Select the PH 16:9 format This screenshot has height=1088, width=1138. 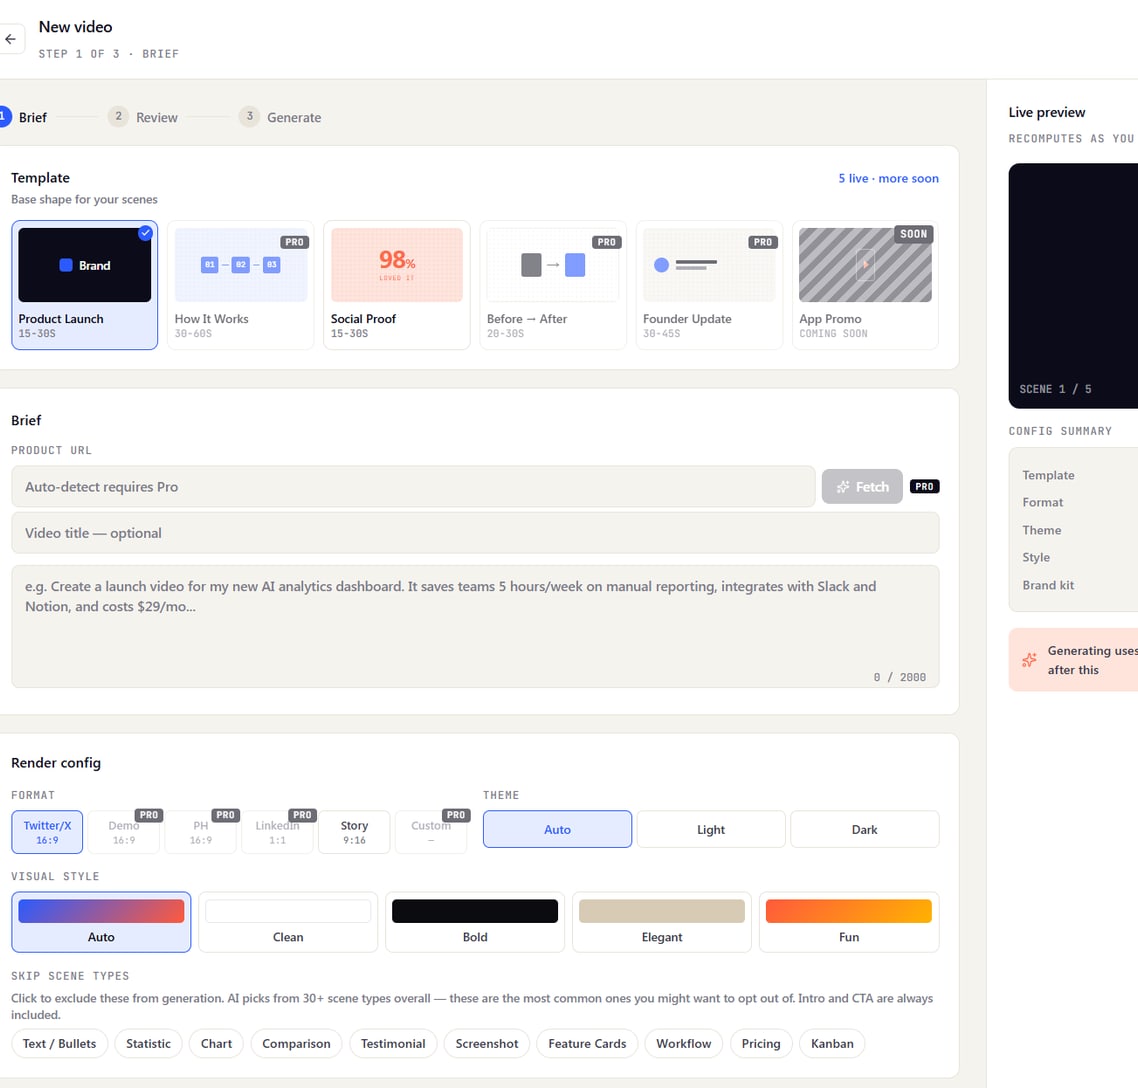[201, 832]
